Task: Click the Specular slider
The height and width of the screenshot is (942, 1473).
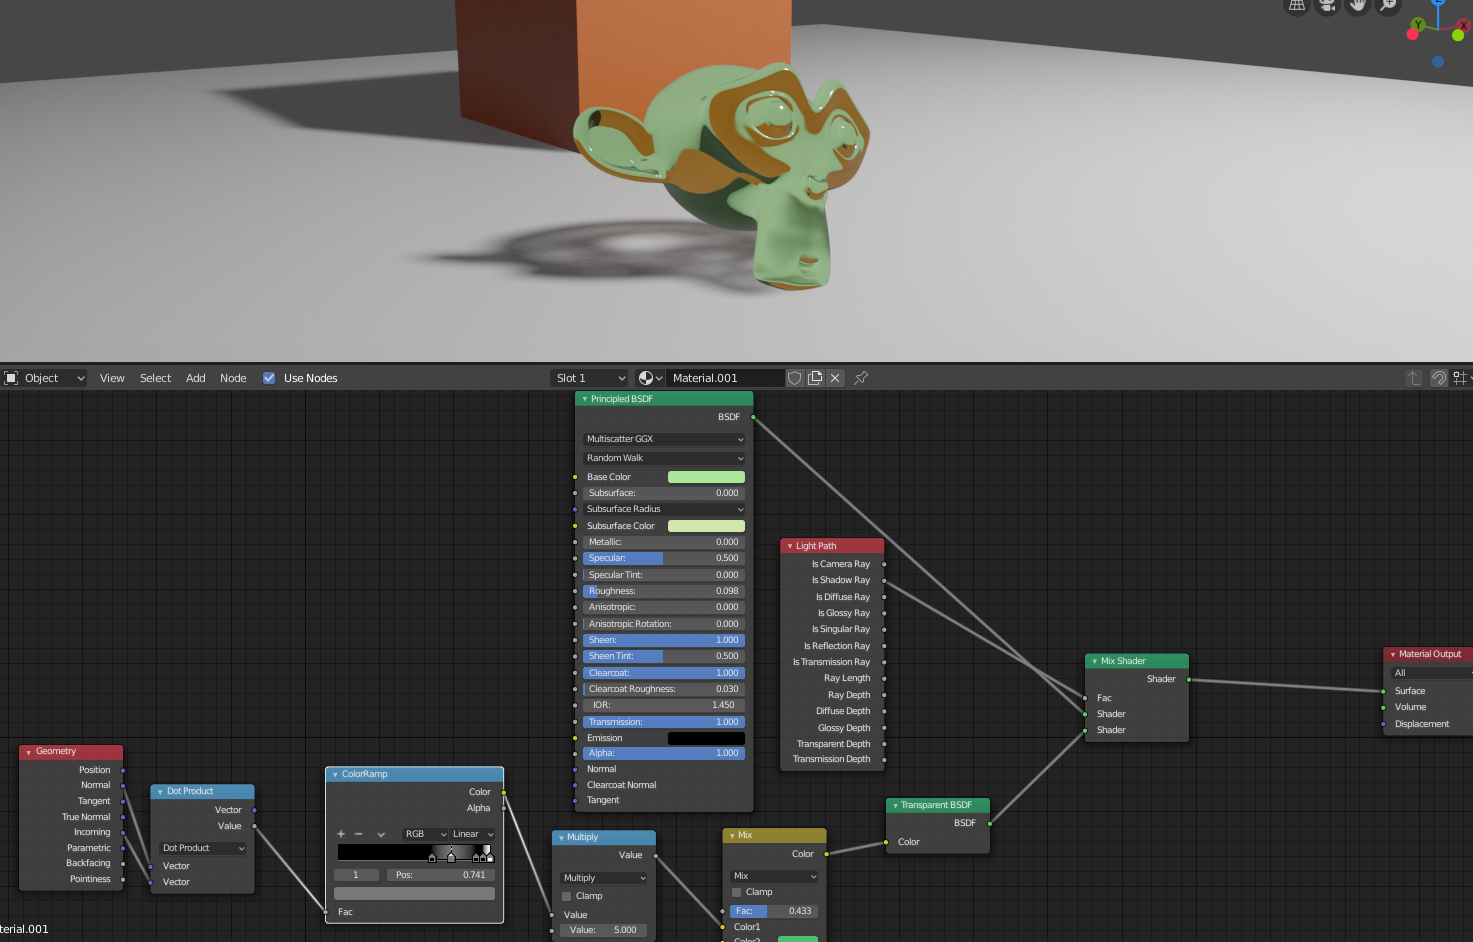Action: tap(664, 558)
